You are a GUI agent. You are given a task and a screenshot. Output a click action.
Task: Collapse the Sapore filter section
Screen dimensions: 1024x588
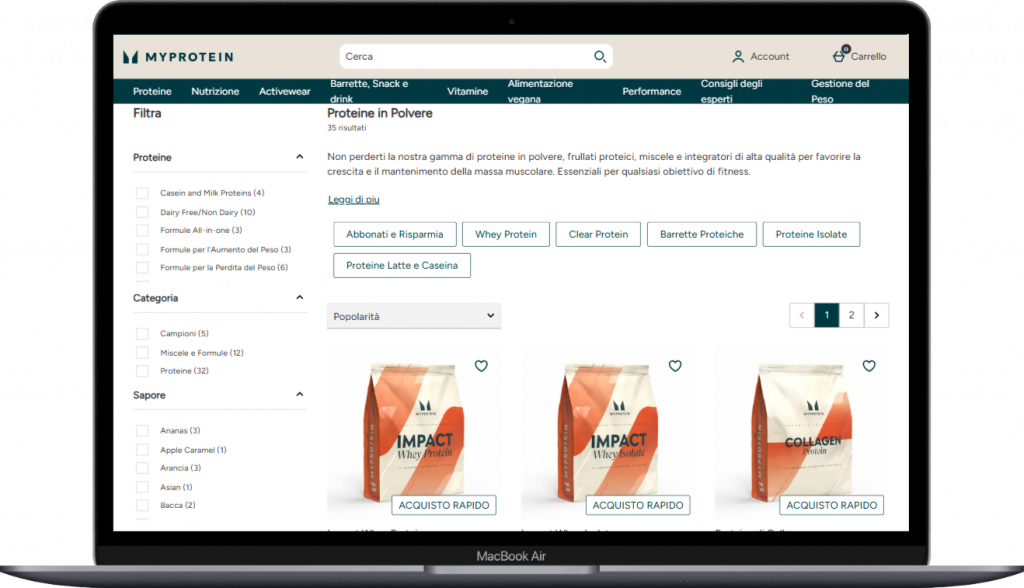tap(299, 395)
